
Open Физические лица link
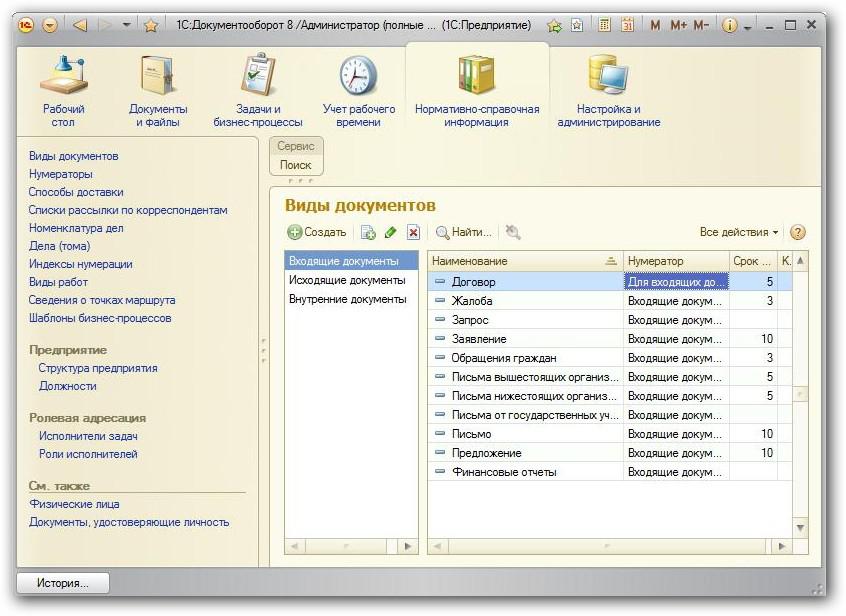(x=74, y=504)
